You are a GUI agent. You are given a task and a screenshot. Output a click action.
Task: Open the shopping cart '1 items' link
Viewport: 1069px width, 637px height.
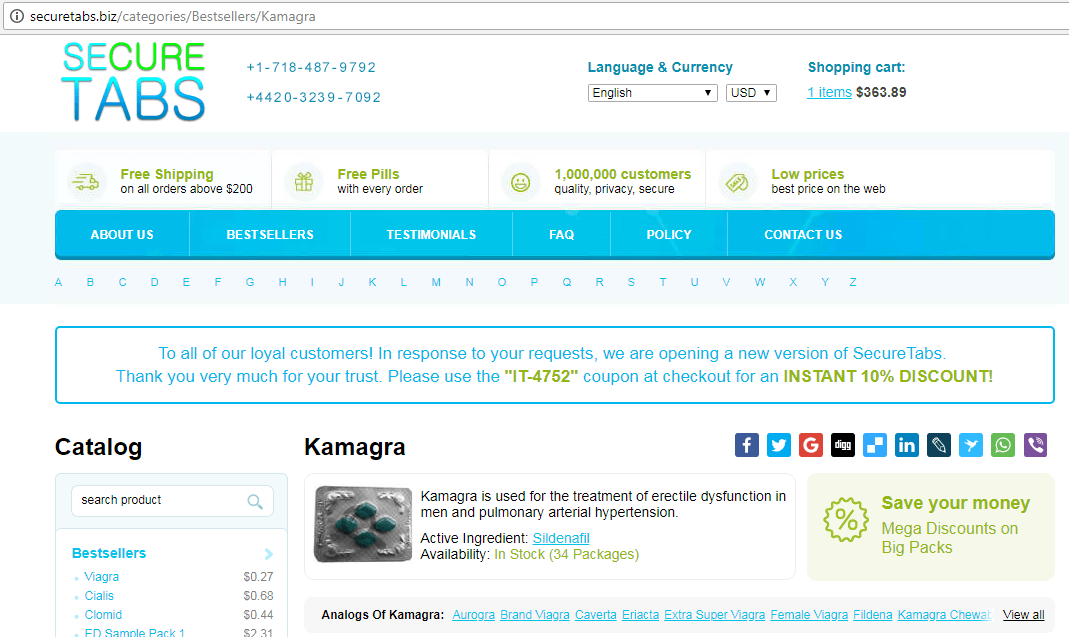pyautogui.click(x=829, y=92)
